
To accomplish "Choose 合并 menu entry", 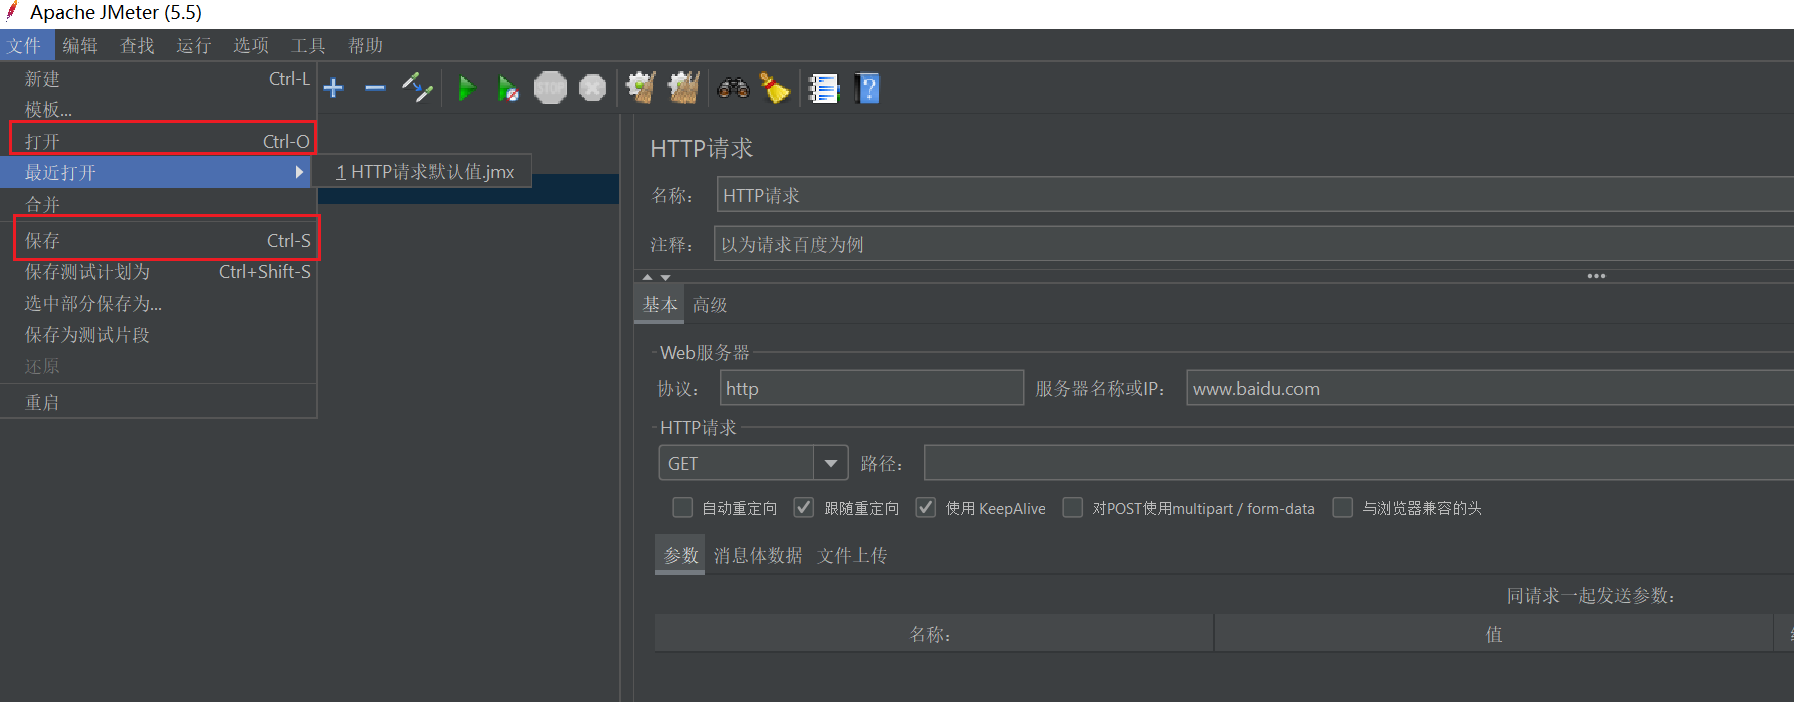I will tap(158, 204).
